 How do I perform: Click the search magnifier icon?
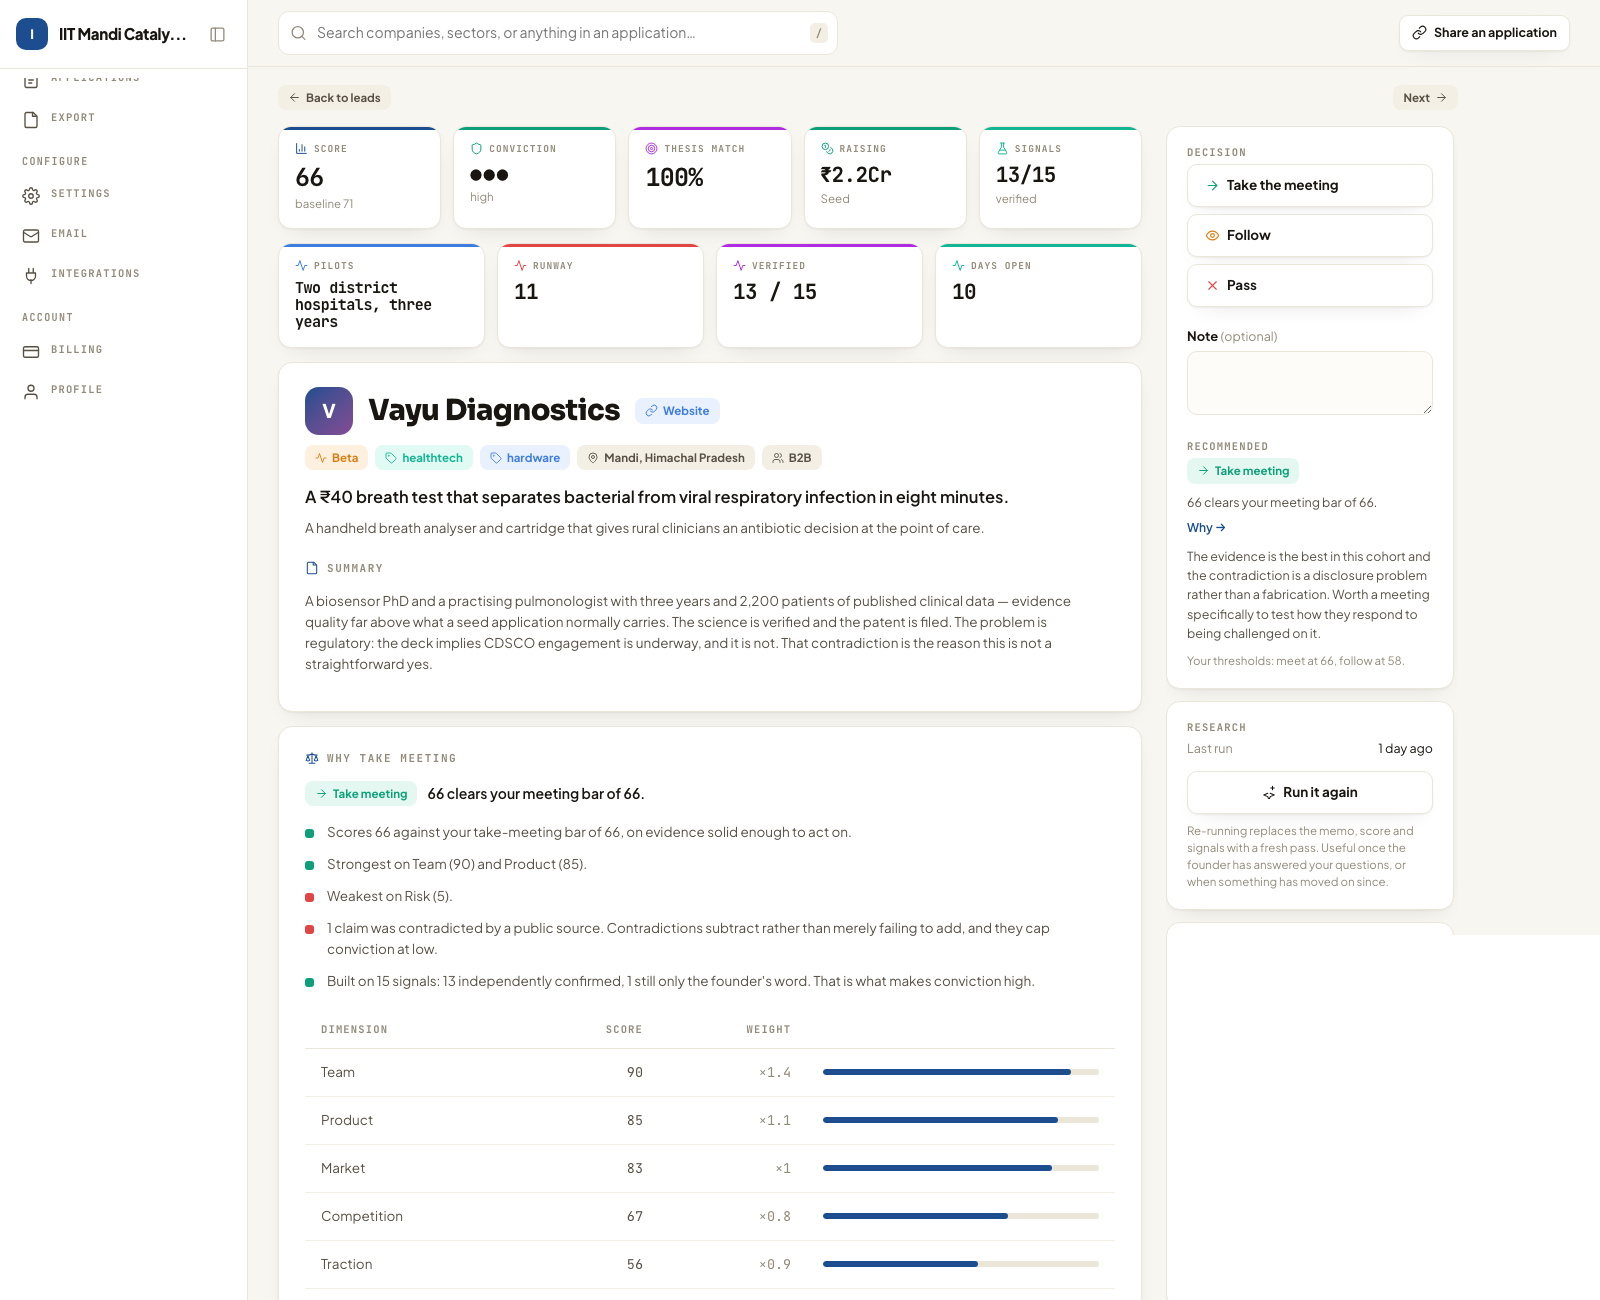[298, 33]
